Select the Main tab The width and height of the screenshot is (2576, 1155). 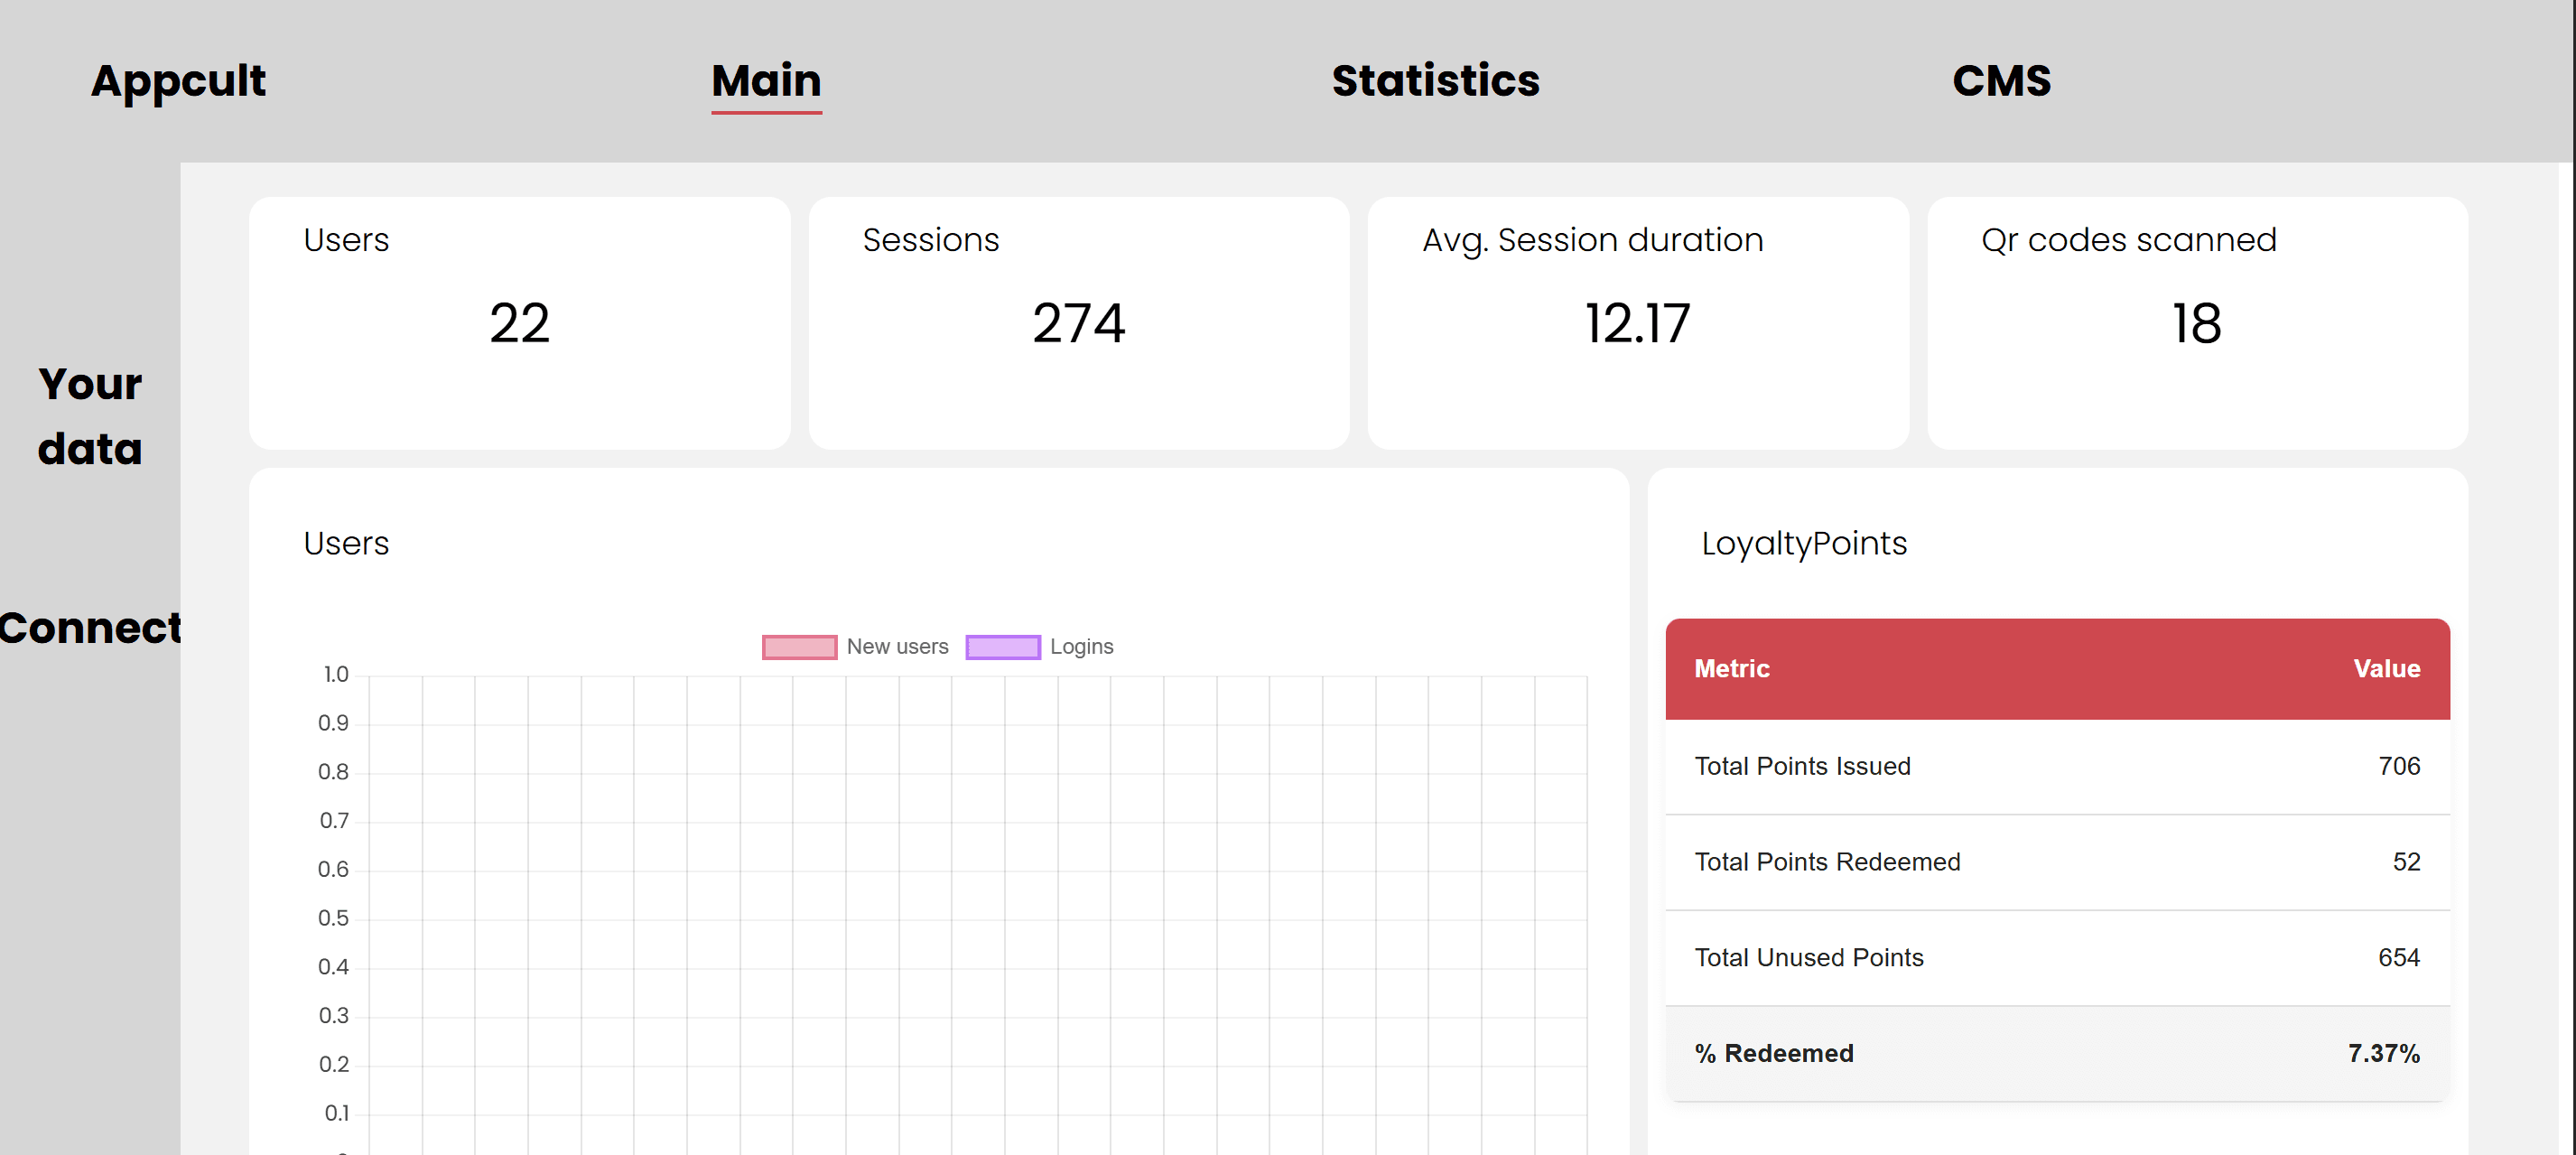click(x=765, y=81)
